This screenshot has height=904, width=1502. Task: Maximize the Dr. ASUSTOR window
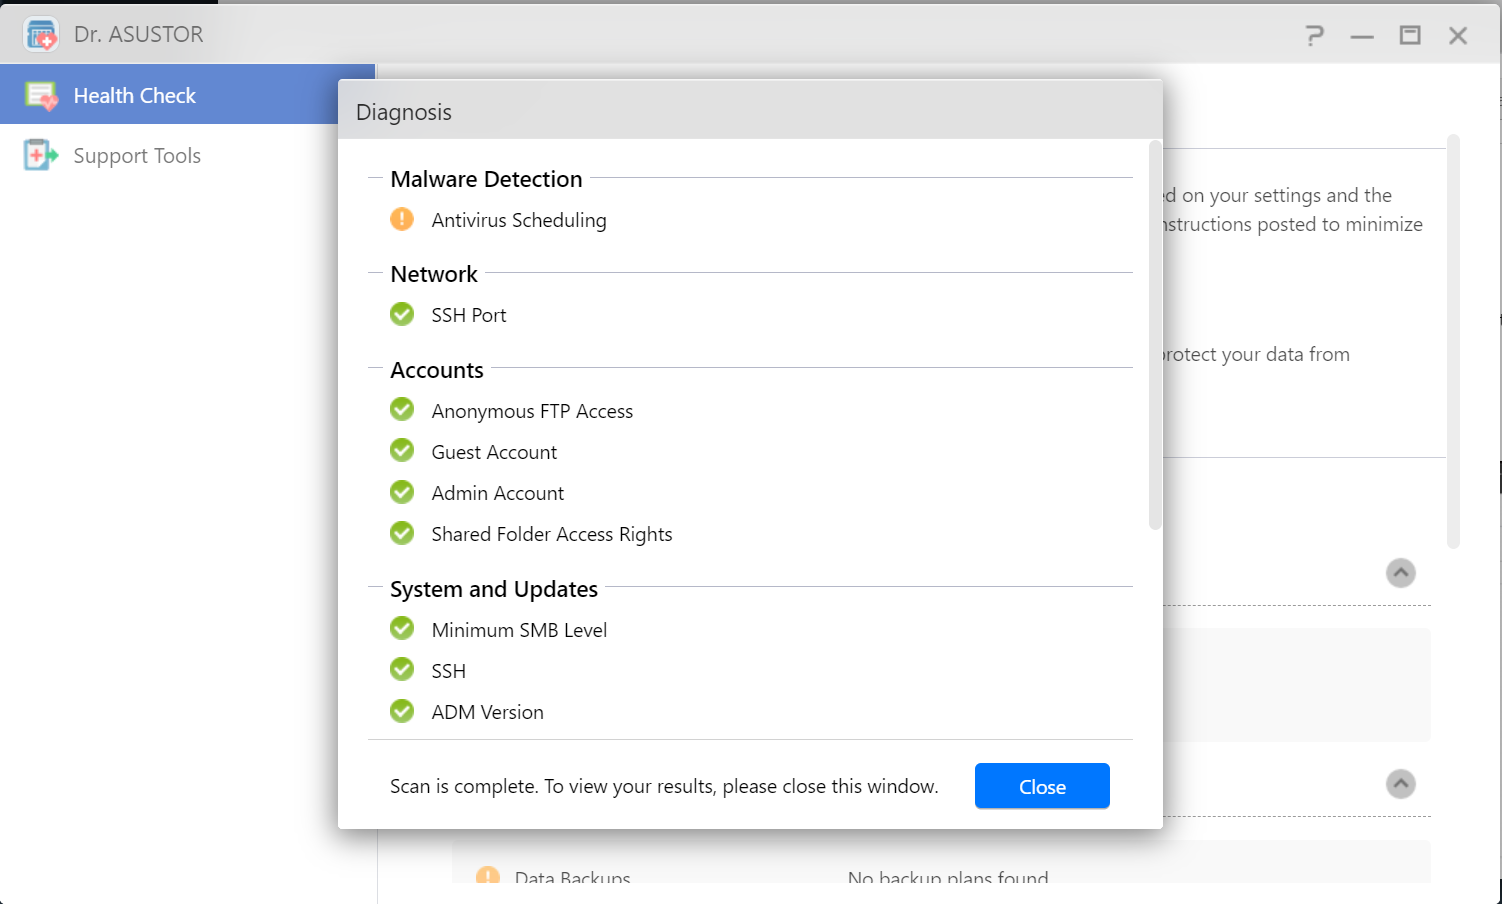pyautogui.click(x=1410, y=36)
